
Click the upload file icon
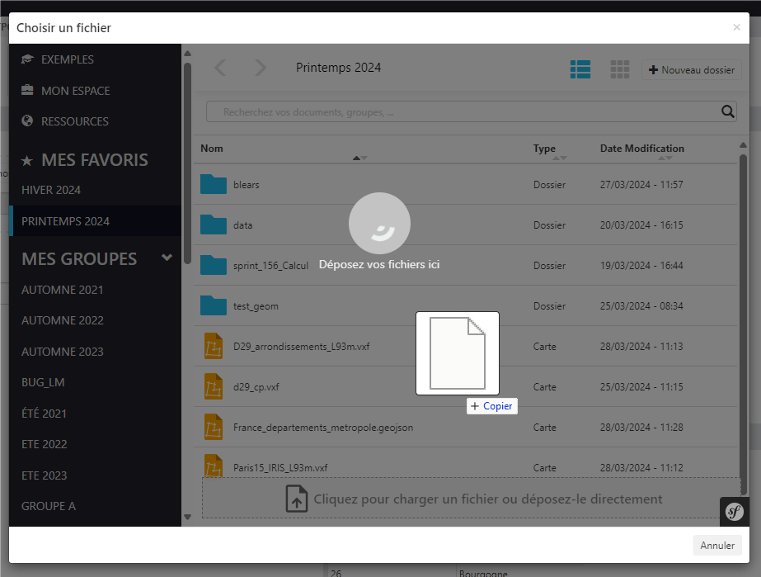[296, 499]
